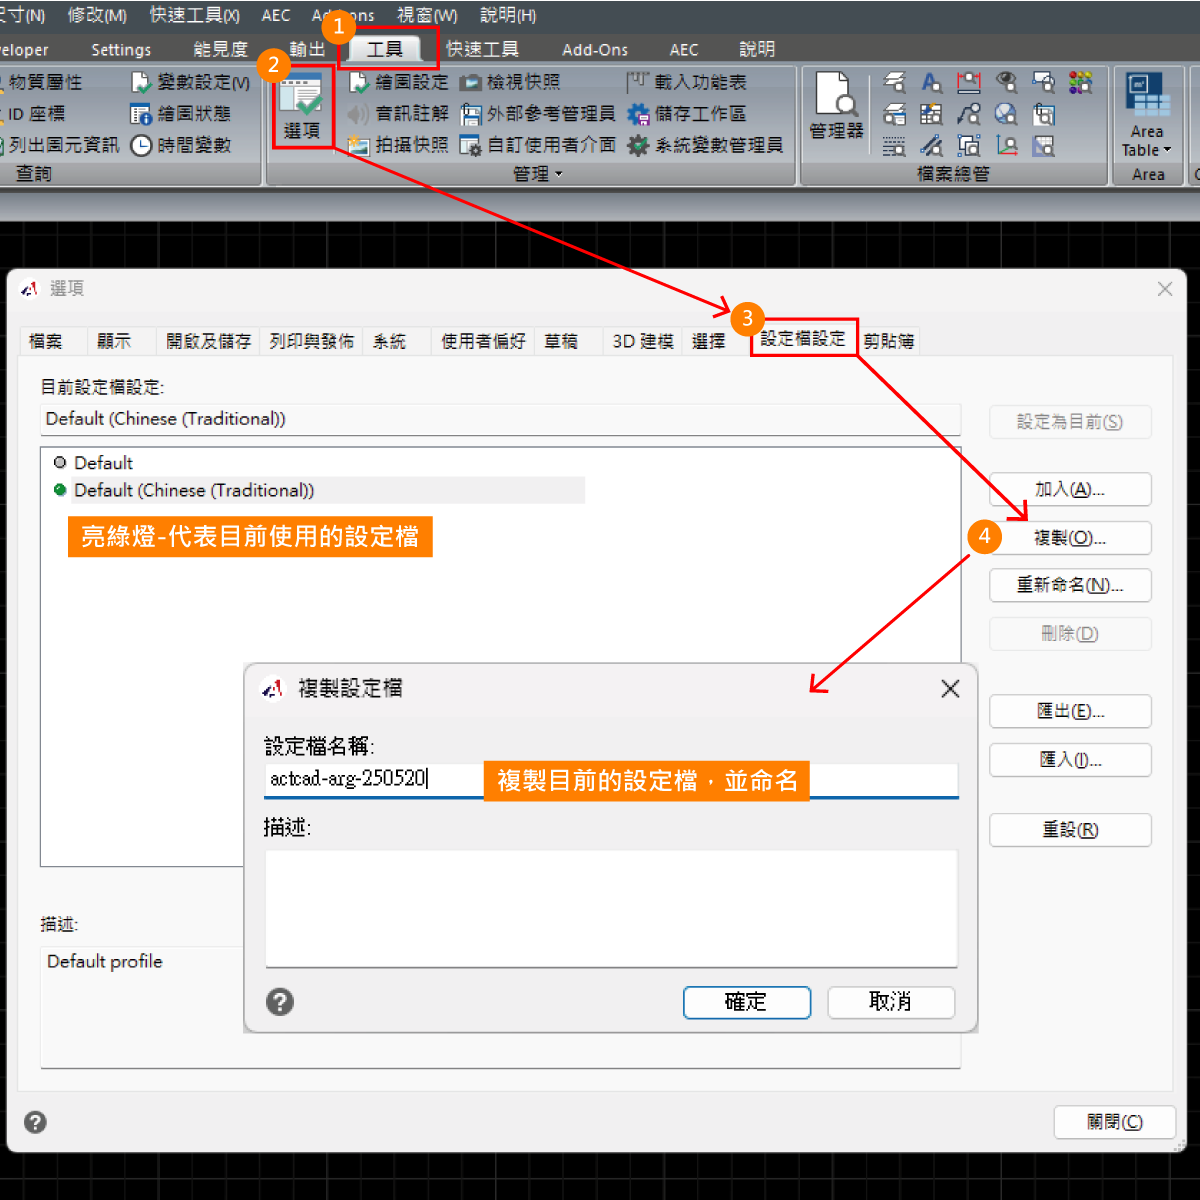Click the 重新命名(N)... button
The image size is (1200, 1200).
pyautogui.click(x=1070, y=585)
